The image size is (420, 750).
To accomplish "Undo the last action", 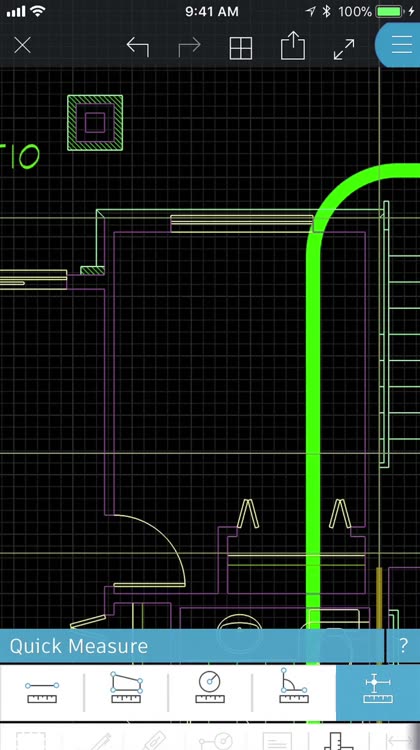I will point(138,47).
